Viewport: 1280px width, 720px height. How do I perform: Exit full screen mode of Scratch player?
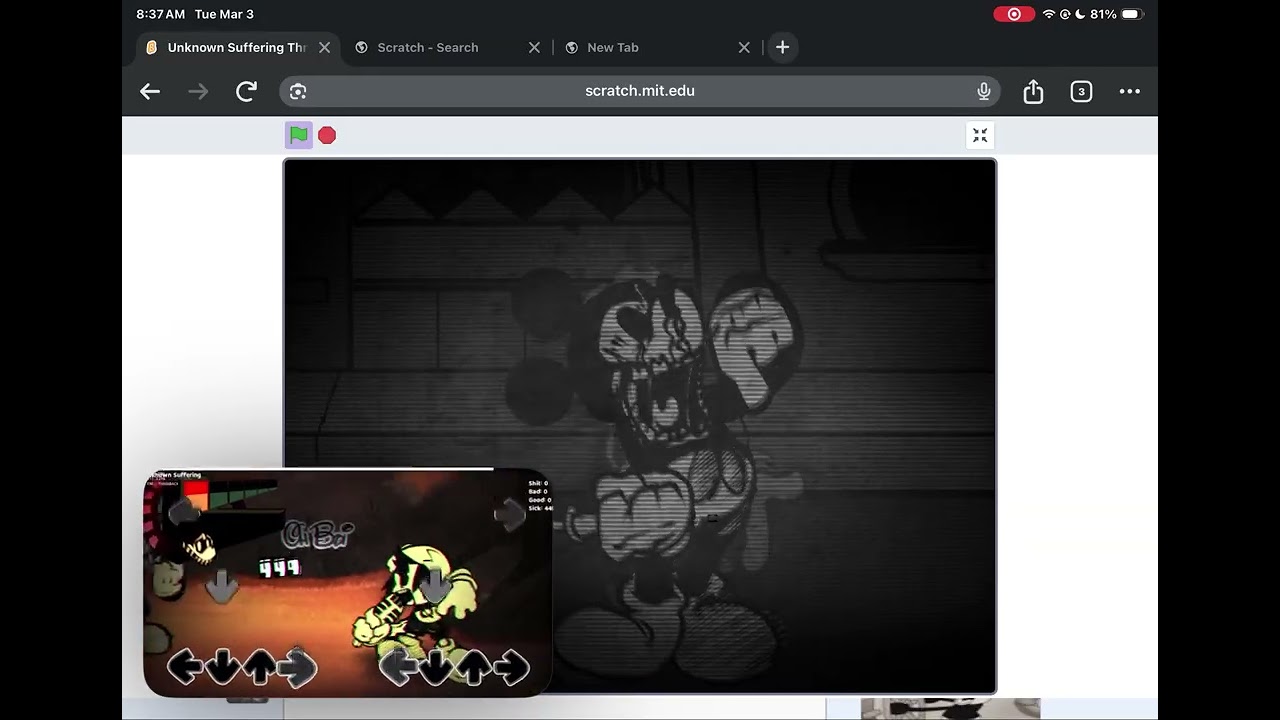[x=980, y=136]
